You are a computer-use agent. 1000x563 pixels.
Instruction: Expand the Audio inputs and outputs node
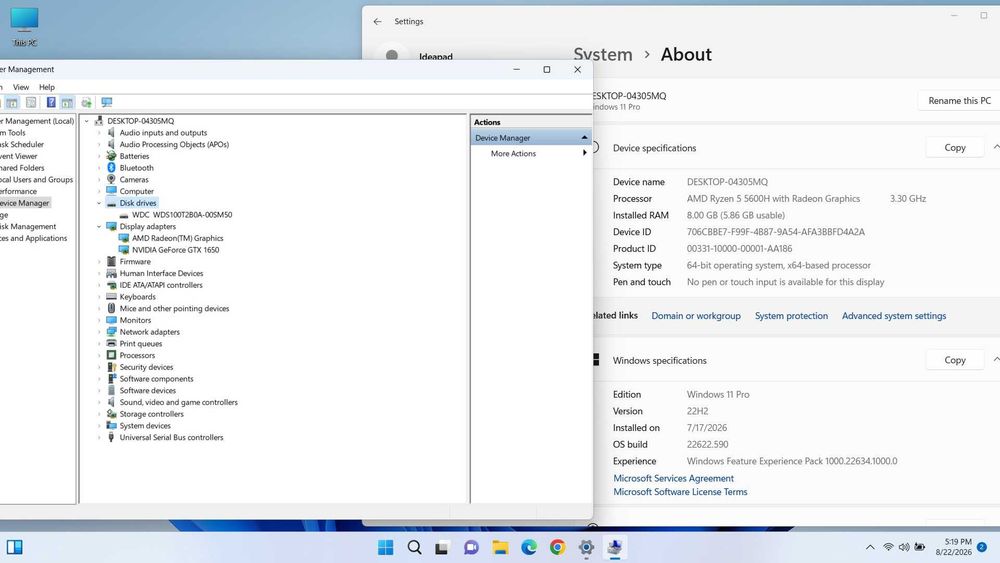(99, 133)
